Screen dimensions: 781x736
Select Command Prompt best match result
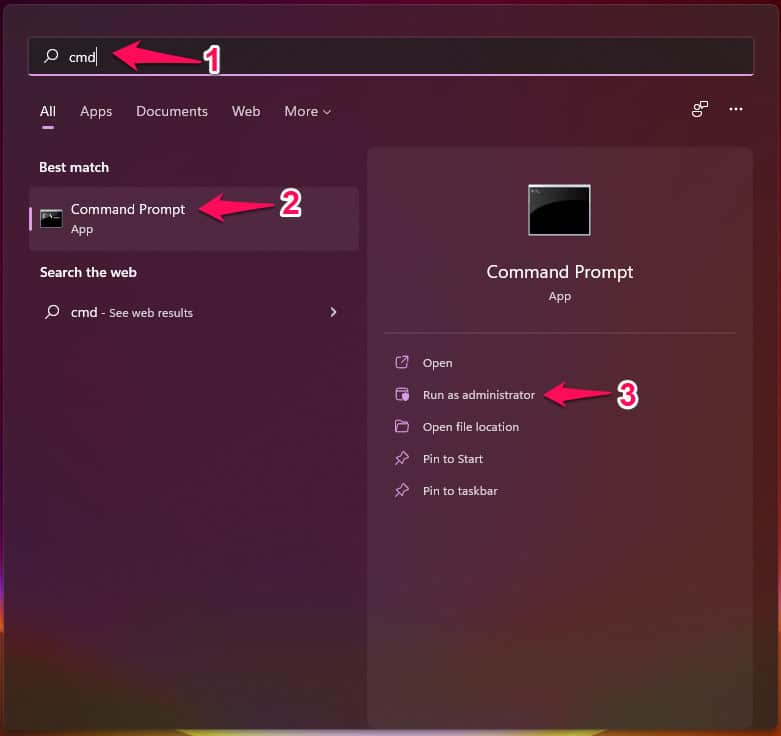[194, 218]
